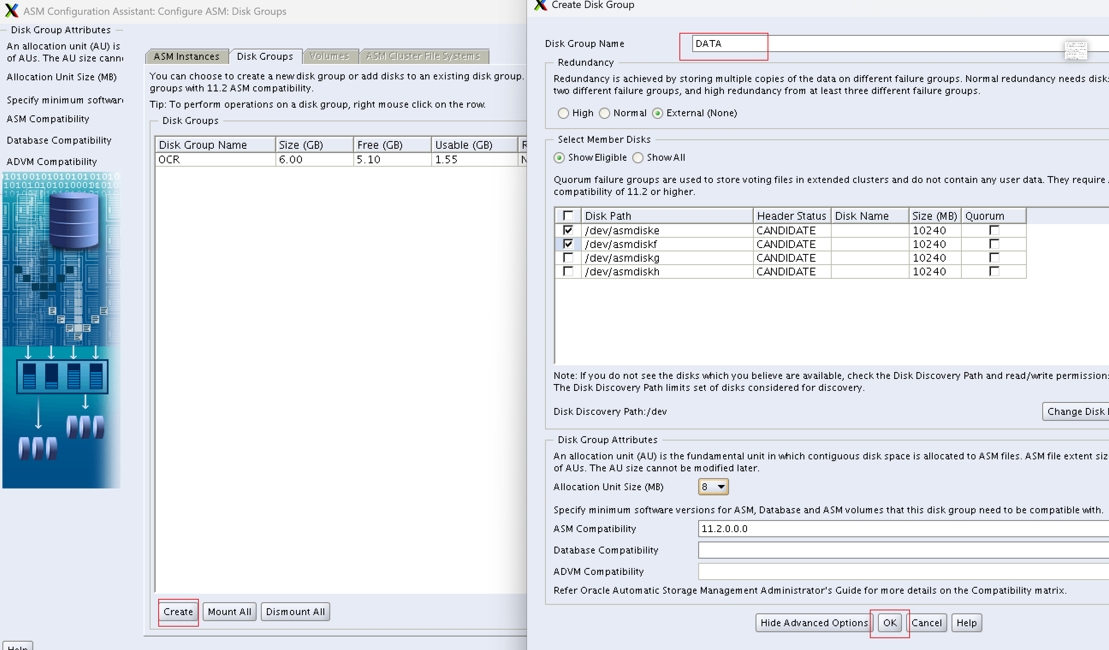This screenshot has width=1109, height=650.
Task: Click the Database Compatibility field
Action: 903,550
